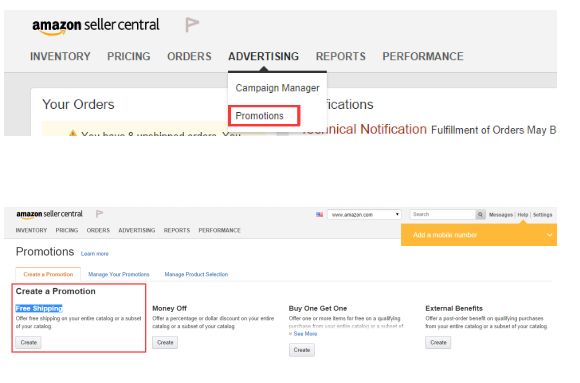
Task: Click the Search input field
Action: (443, 215)
